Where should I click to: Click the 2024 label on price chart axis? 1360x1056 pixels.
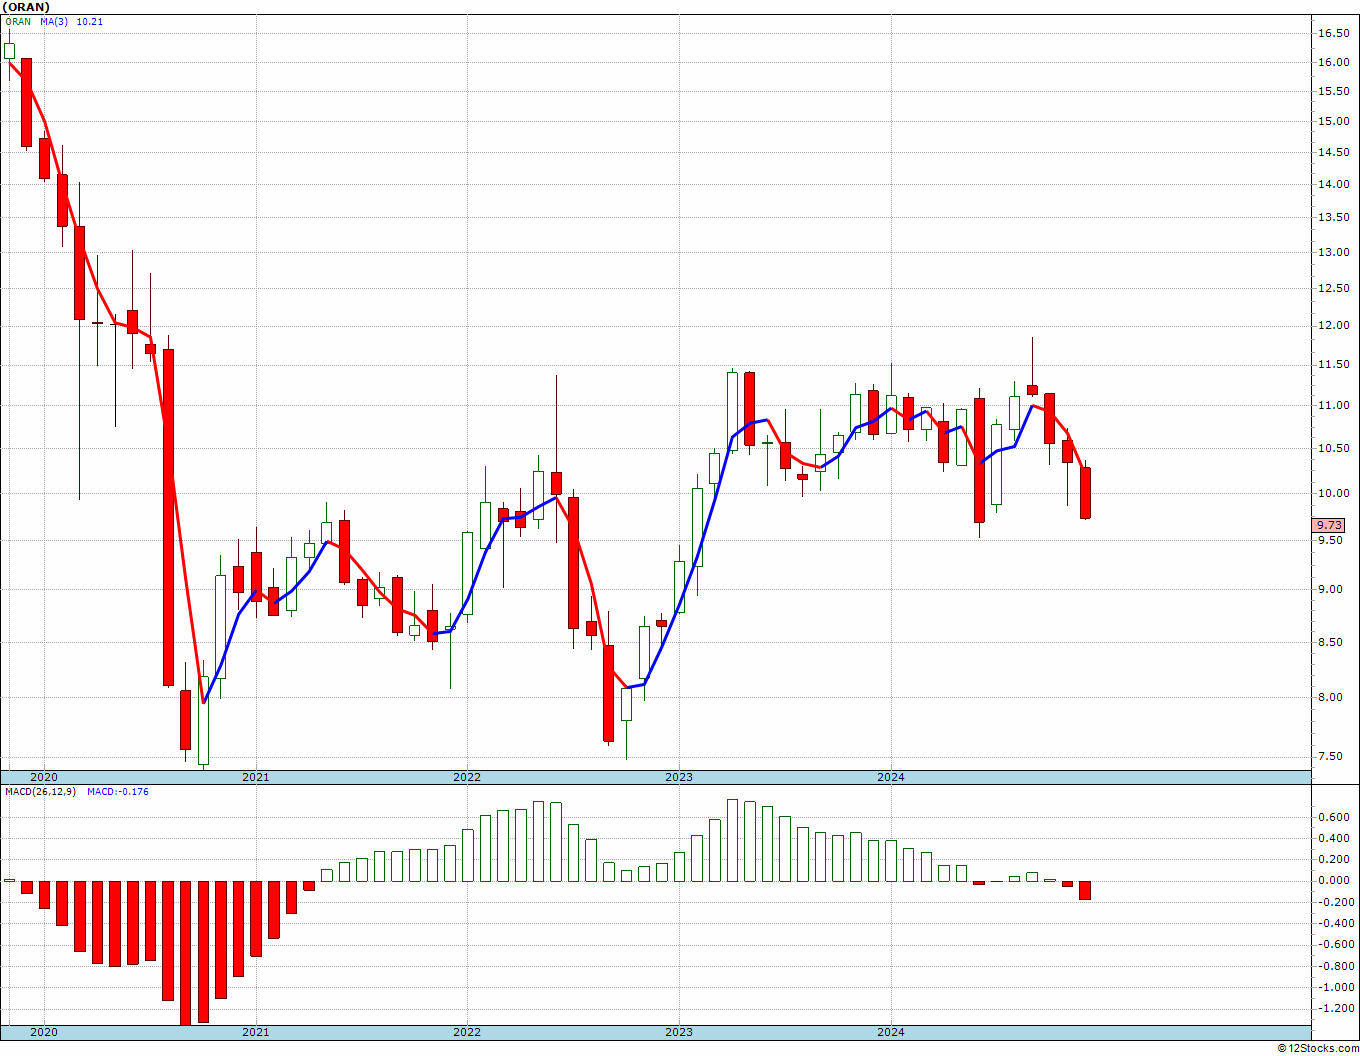pyautogui.click(x=891, y=777)
